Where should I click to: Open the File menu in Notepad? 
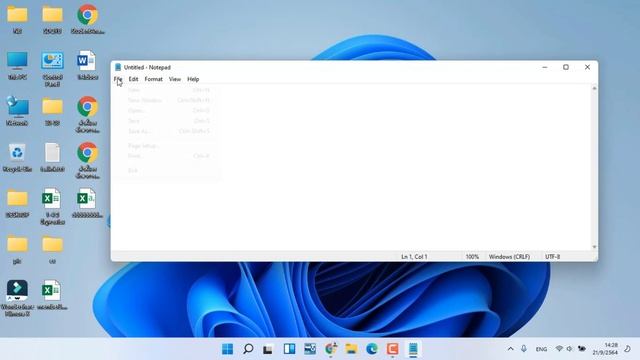118,79
